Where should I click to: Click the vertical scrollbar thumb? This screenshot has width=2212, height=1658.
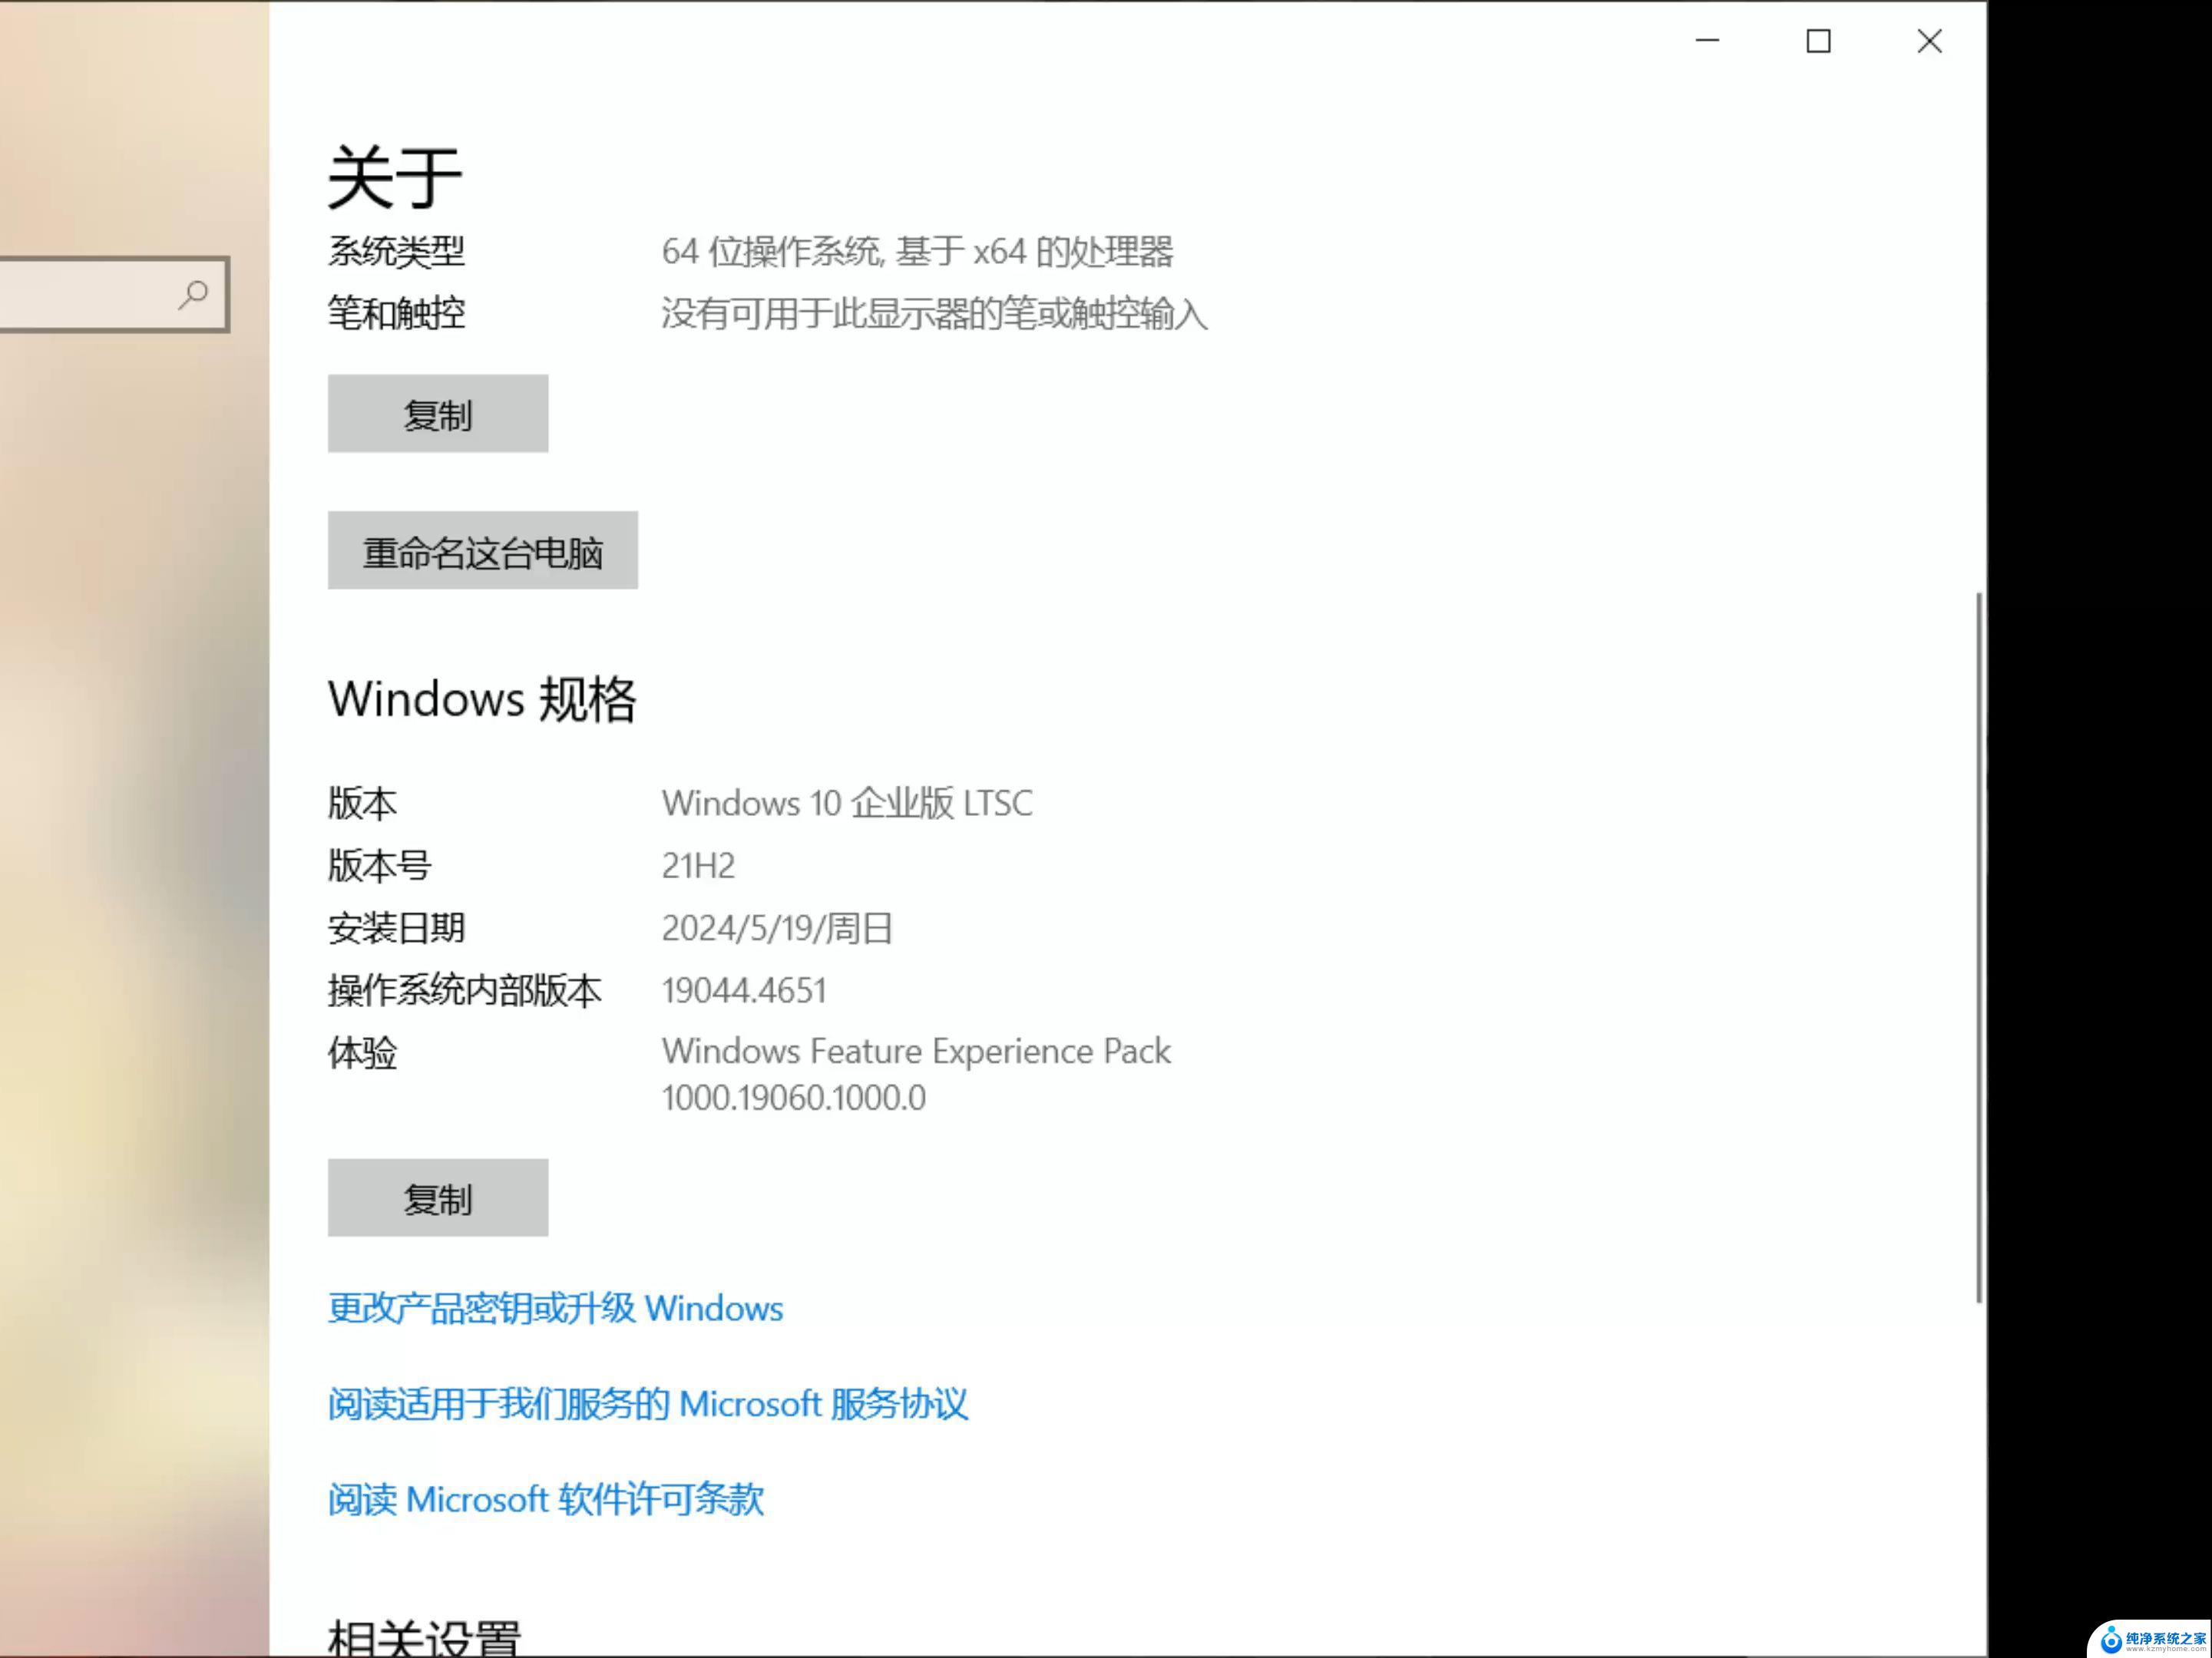(x=1978, y=947)
